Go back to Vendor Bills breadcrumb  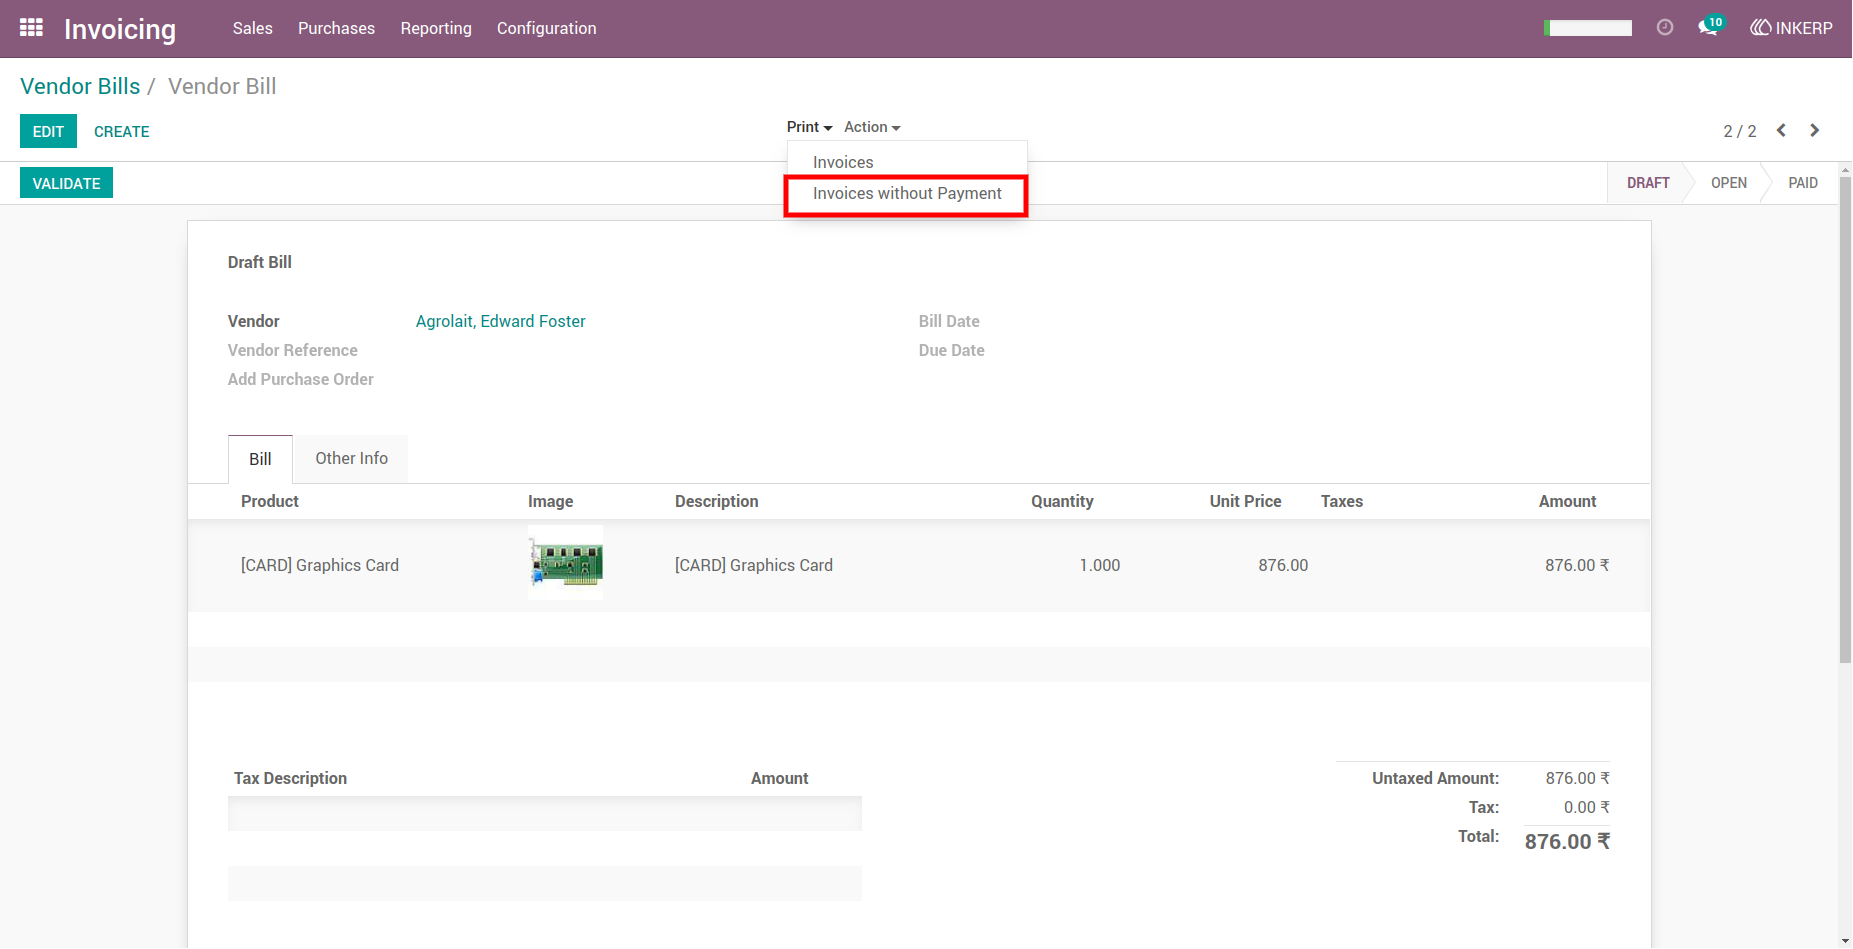tap(80, 86)
